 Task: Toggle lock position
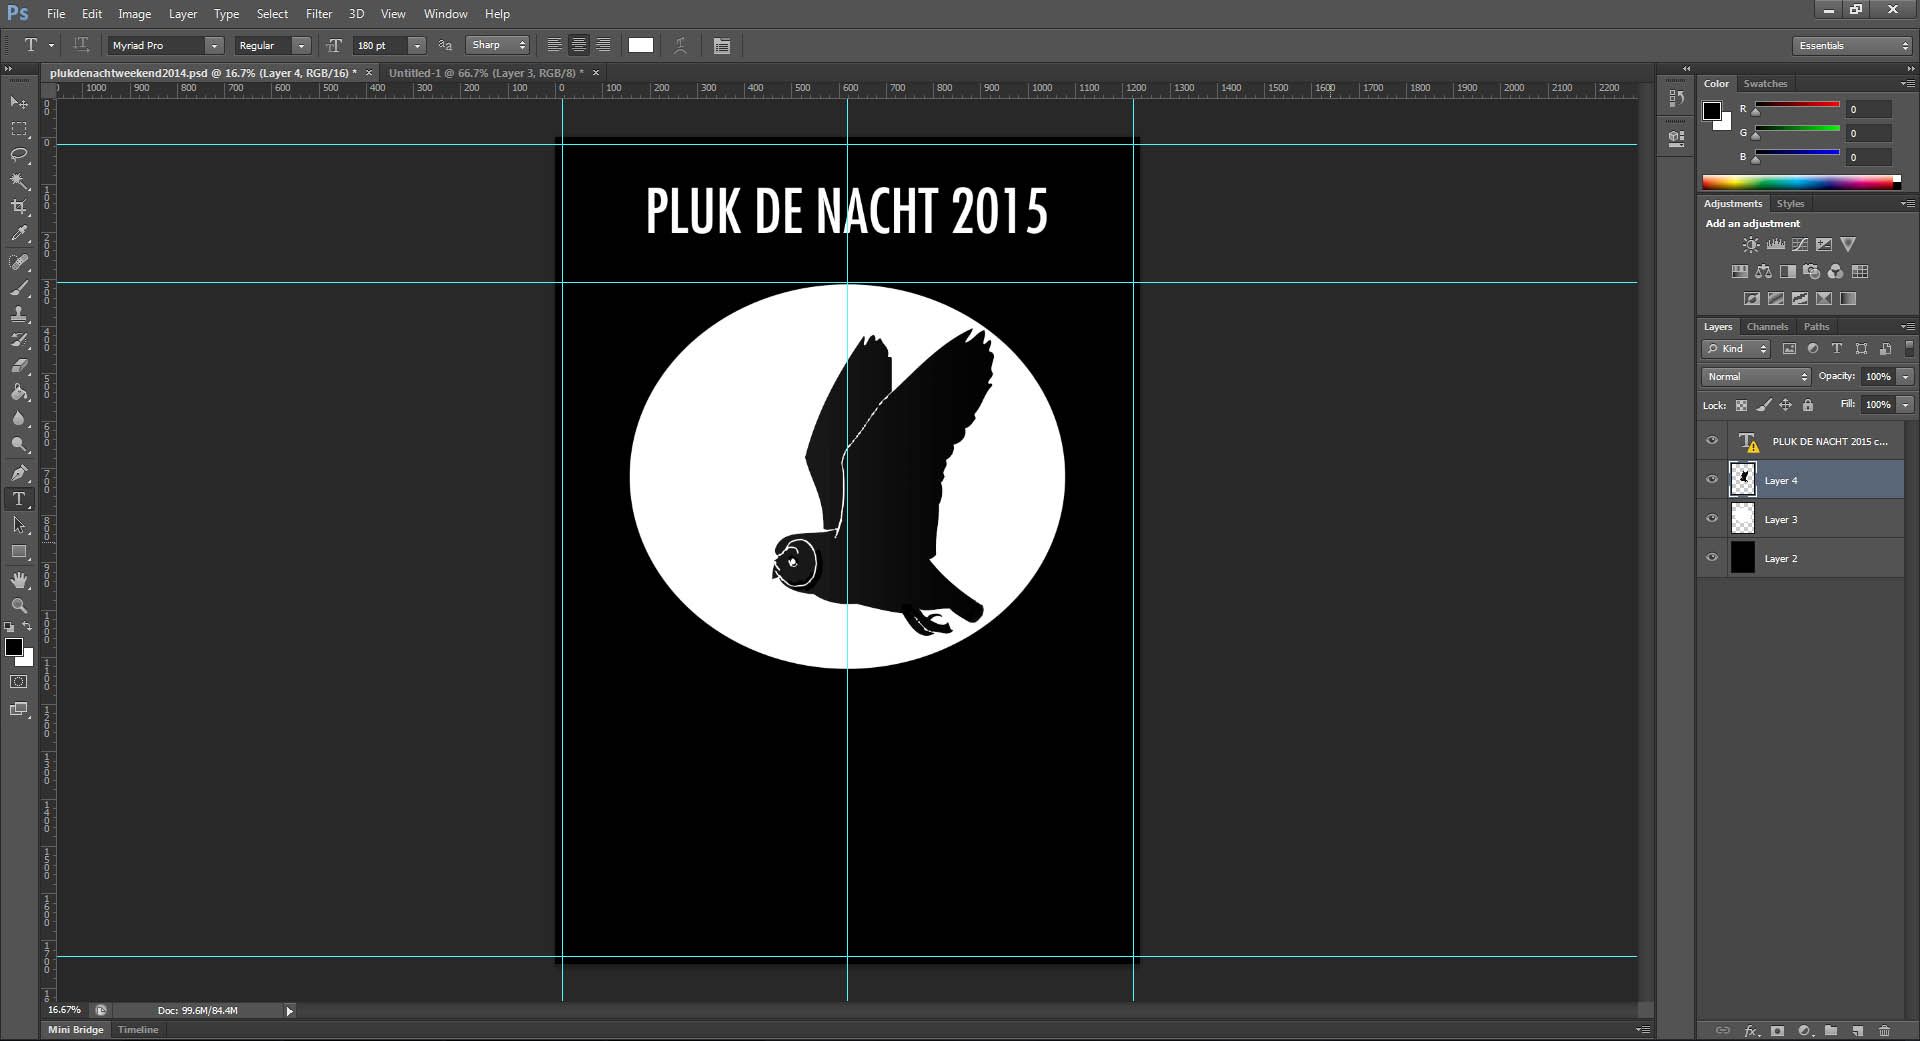click(x=1785, y=405)
